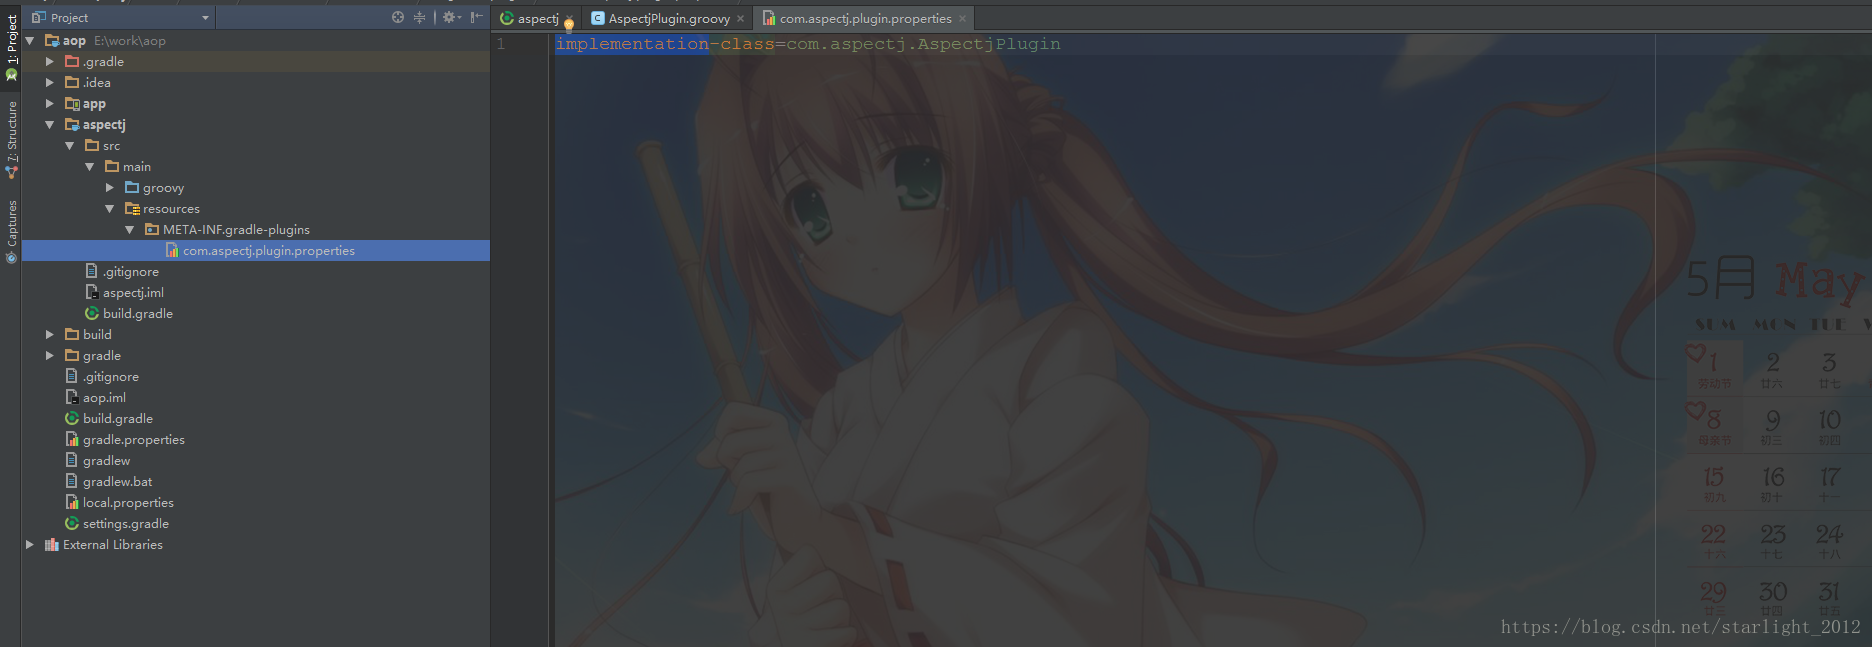Viewport: 1872px width, 647px height.
Task: Click the gradle.properties file icon
Action: 72,439
